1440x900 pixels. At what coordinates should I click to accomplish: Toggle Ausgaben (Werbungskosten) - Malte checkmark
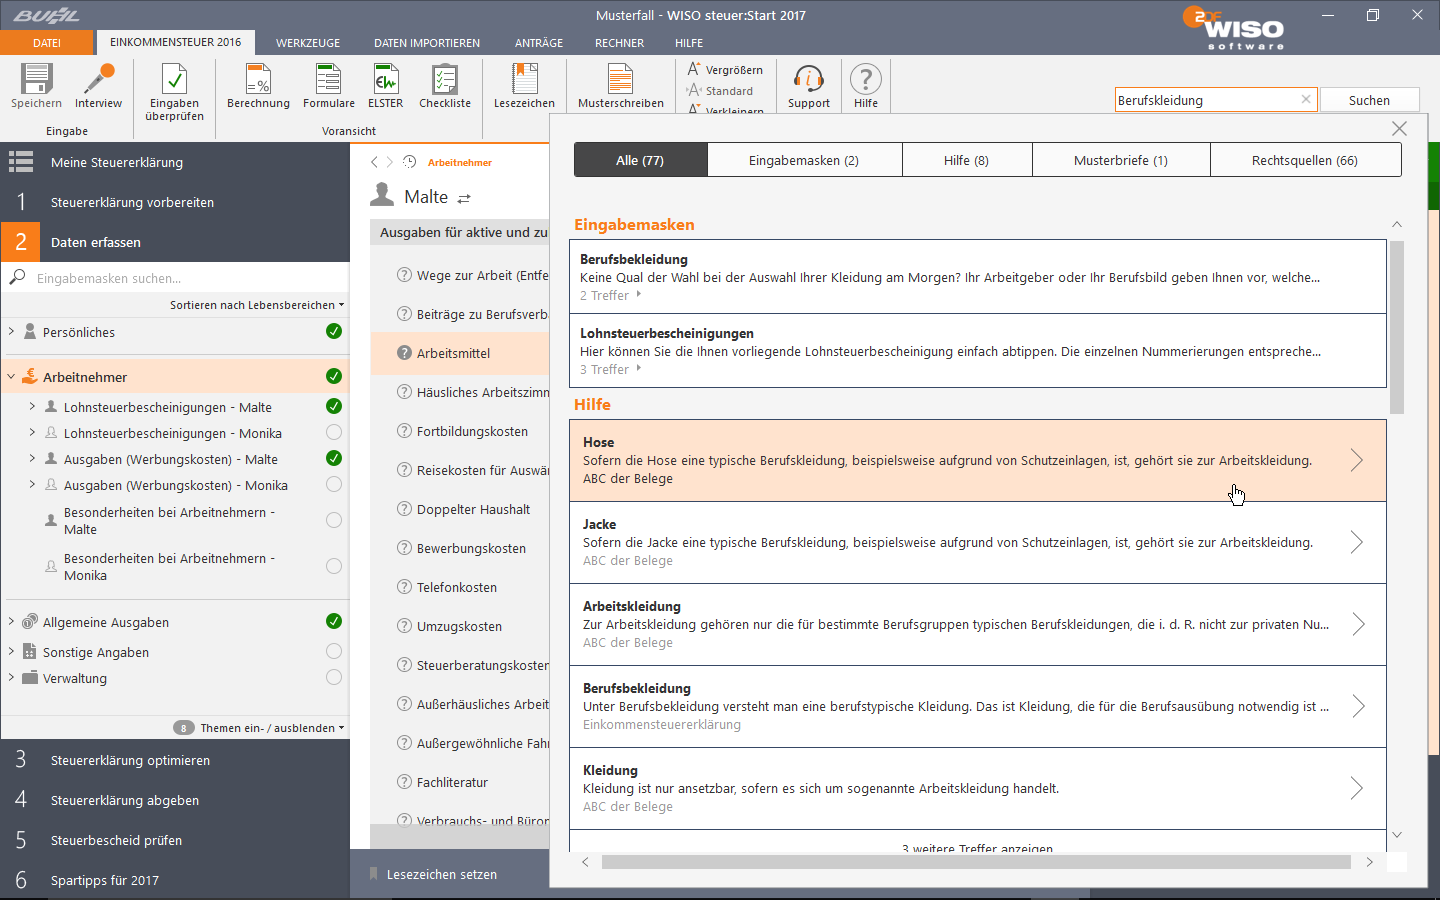point(334,458)
